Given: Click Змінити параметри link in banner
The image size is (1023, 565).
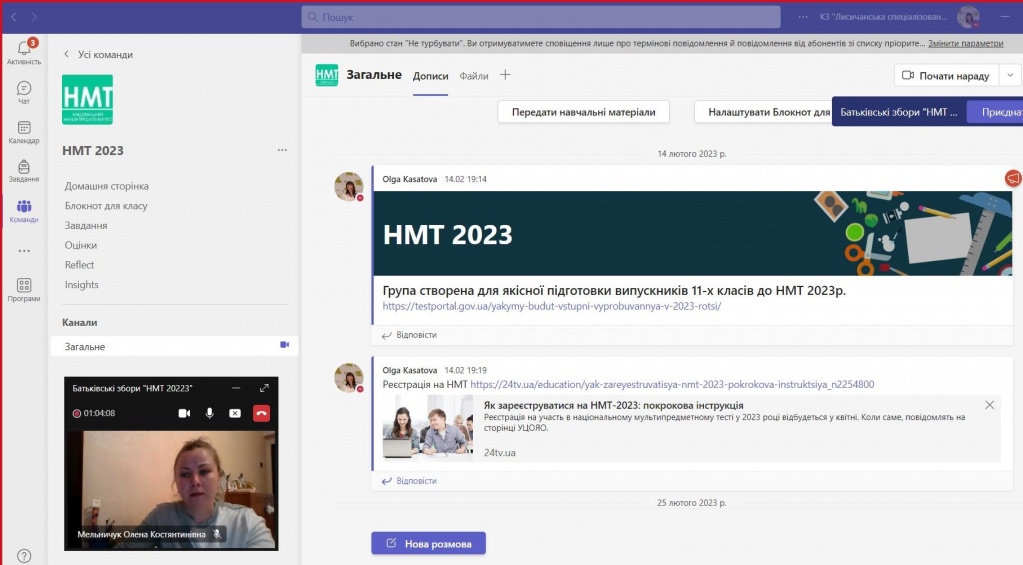Looking at the screenshot, I should 966,43.
